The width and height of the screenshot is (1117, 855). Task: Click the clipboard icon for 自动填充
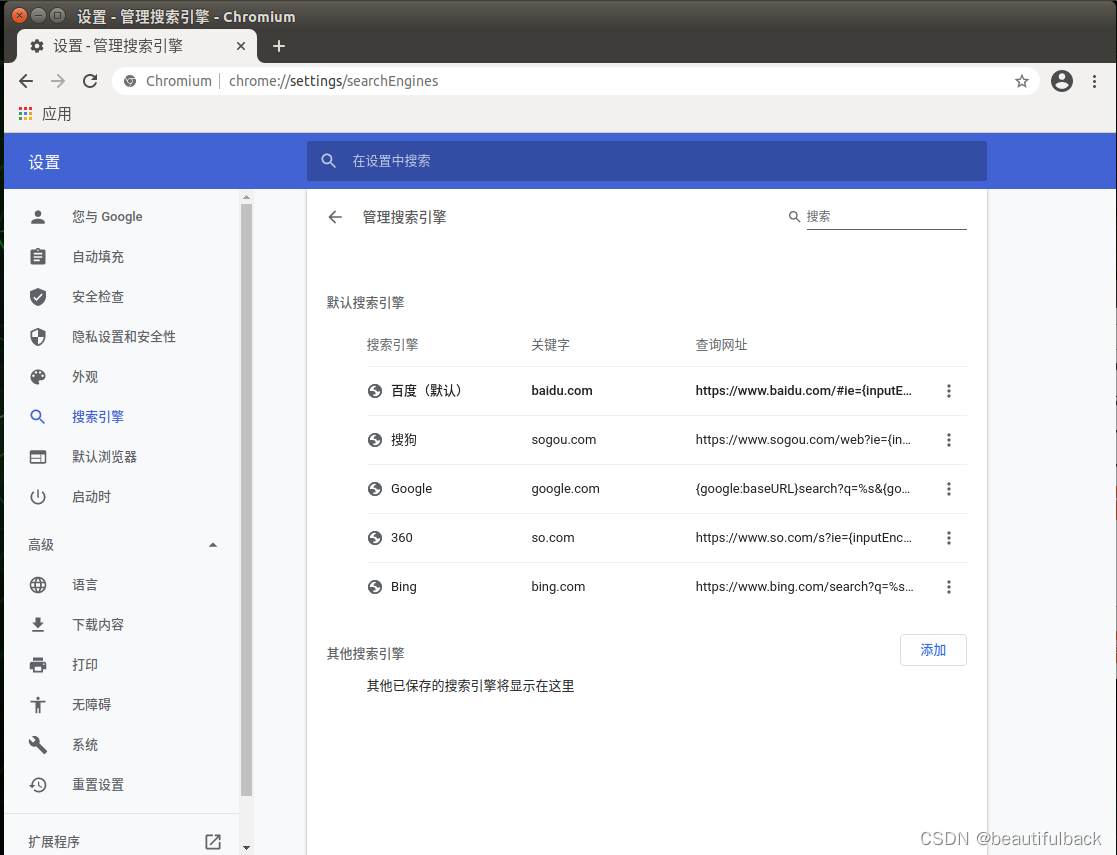tap(38, 256)
